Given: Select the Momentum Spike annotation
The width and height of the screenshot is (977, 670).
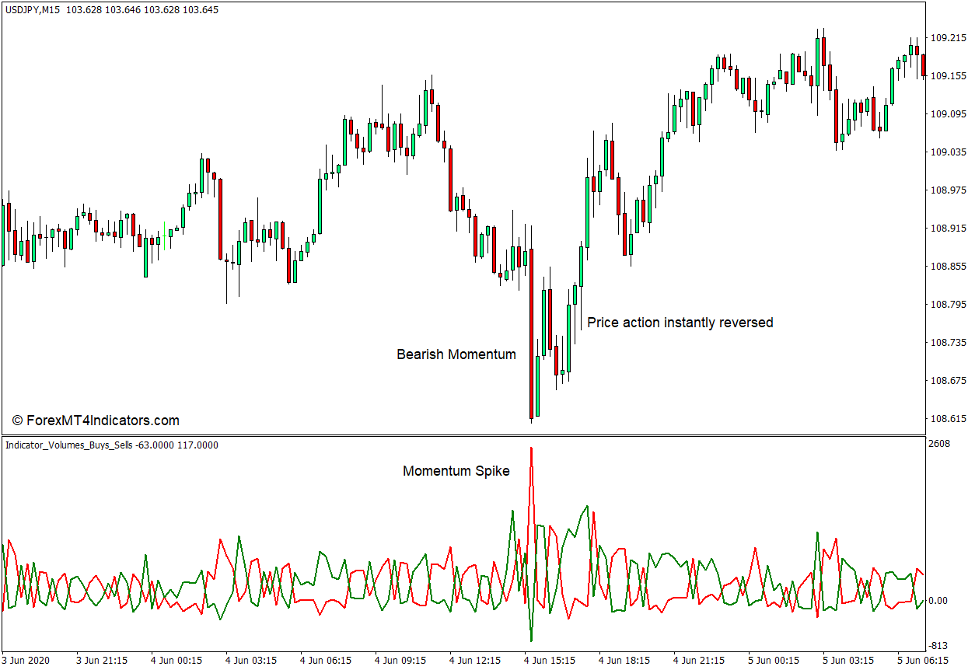Looking at the screenshot, I should pos(456,471).
